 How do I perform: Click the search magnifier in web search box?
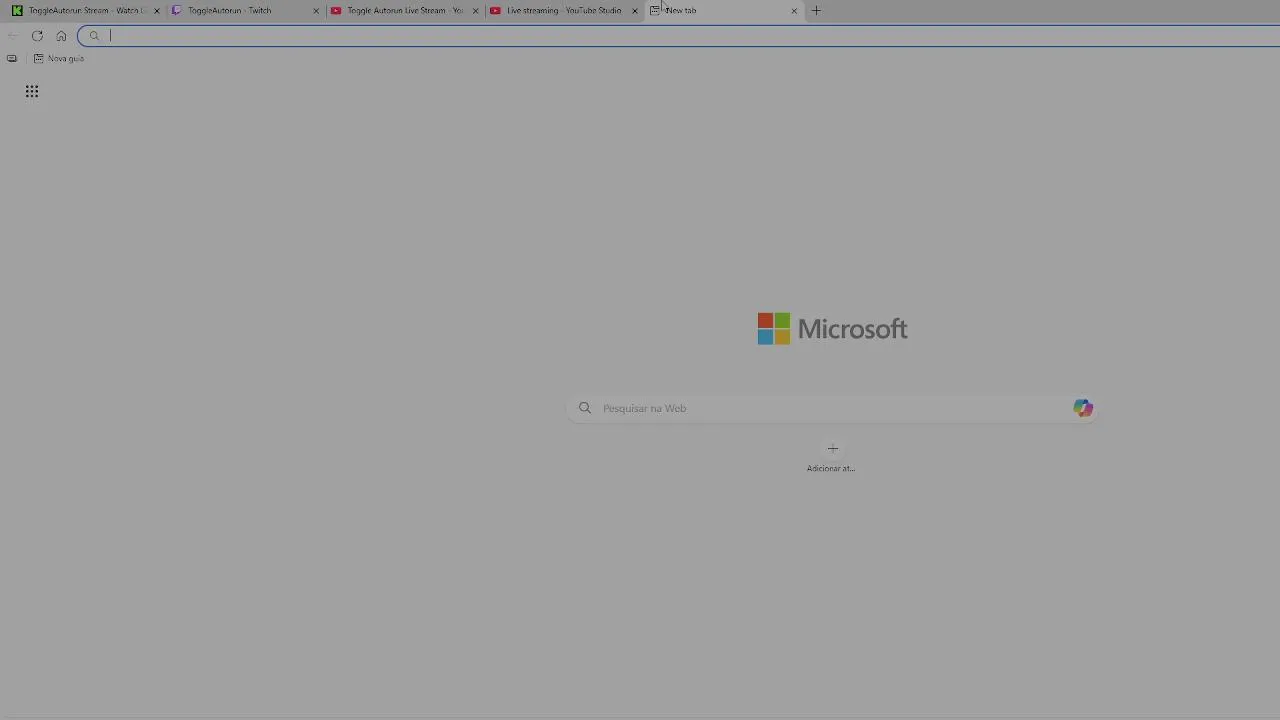point(585,408)
